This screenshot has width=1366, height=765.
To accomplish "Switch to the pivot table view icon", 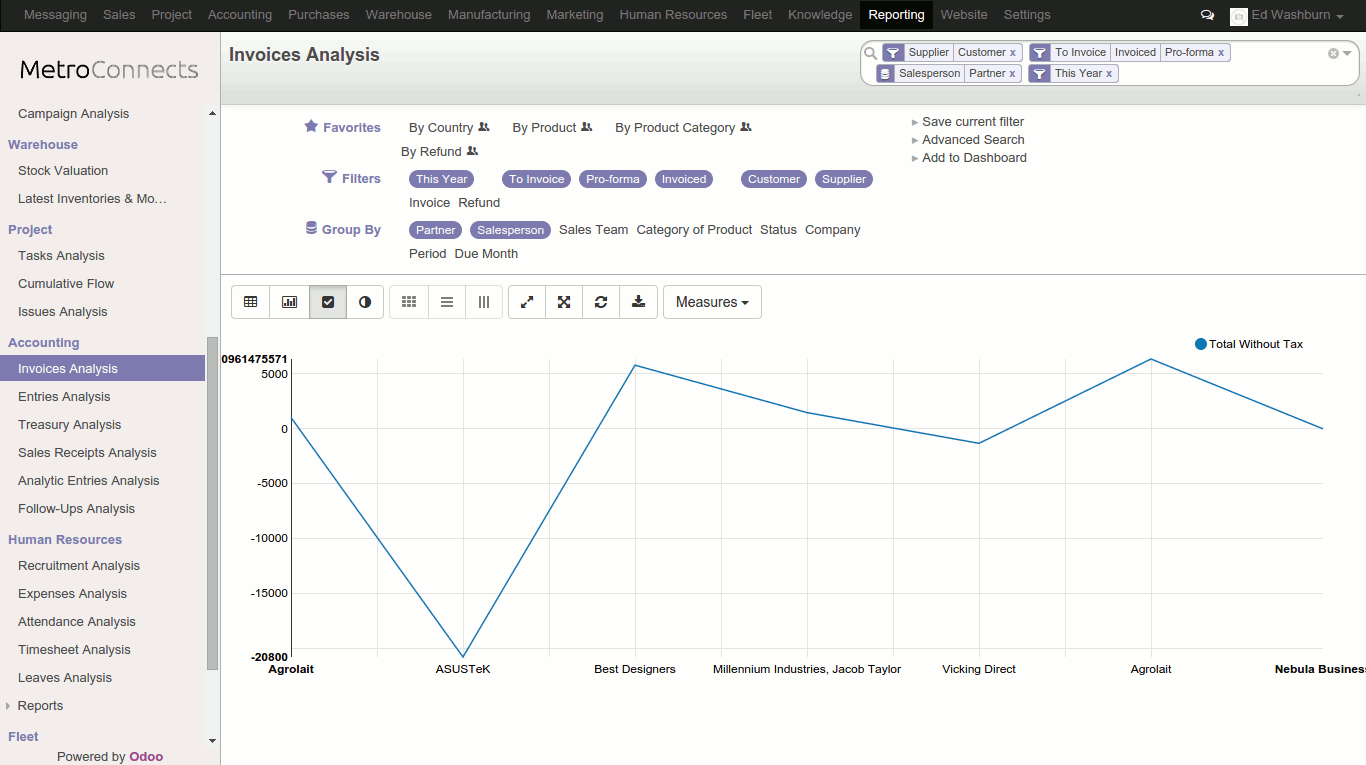I will (250, 302).
